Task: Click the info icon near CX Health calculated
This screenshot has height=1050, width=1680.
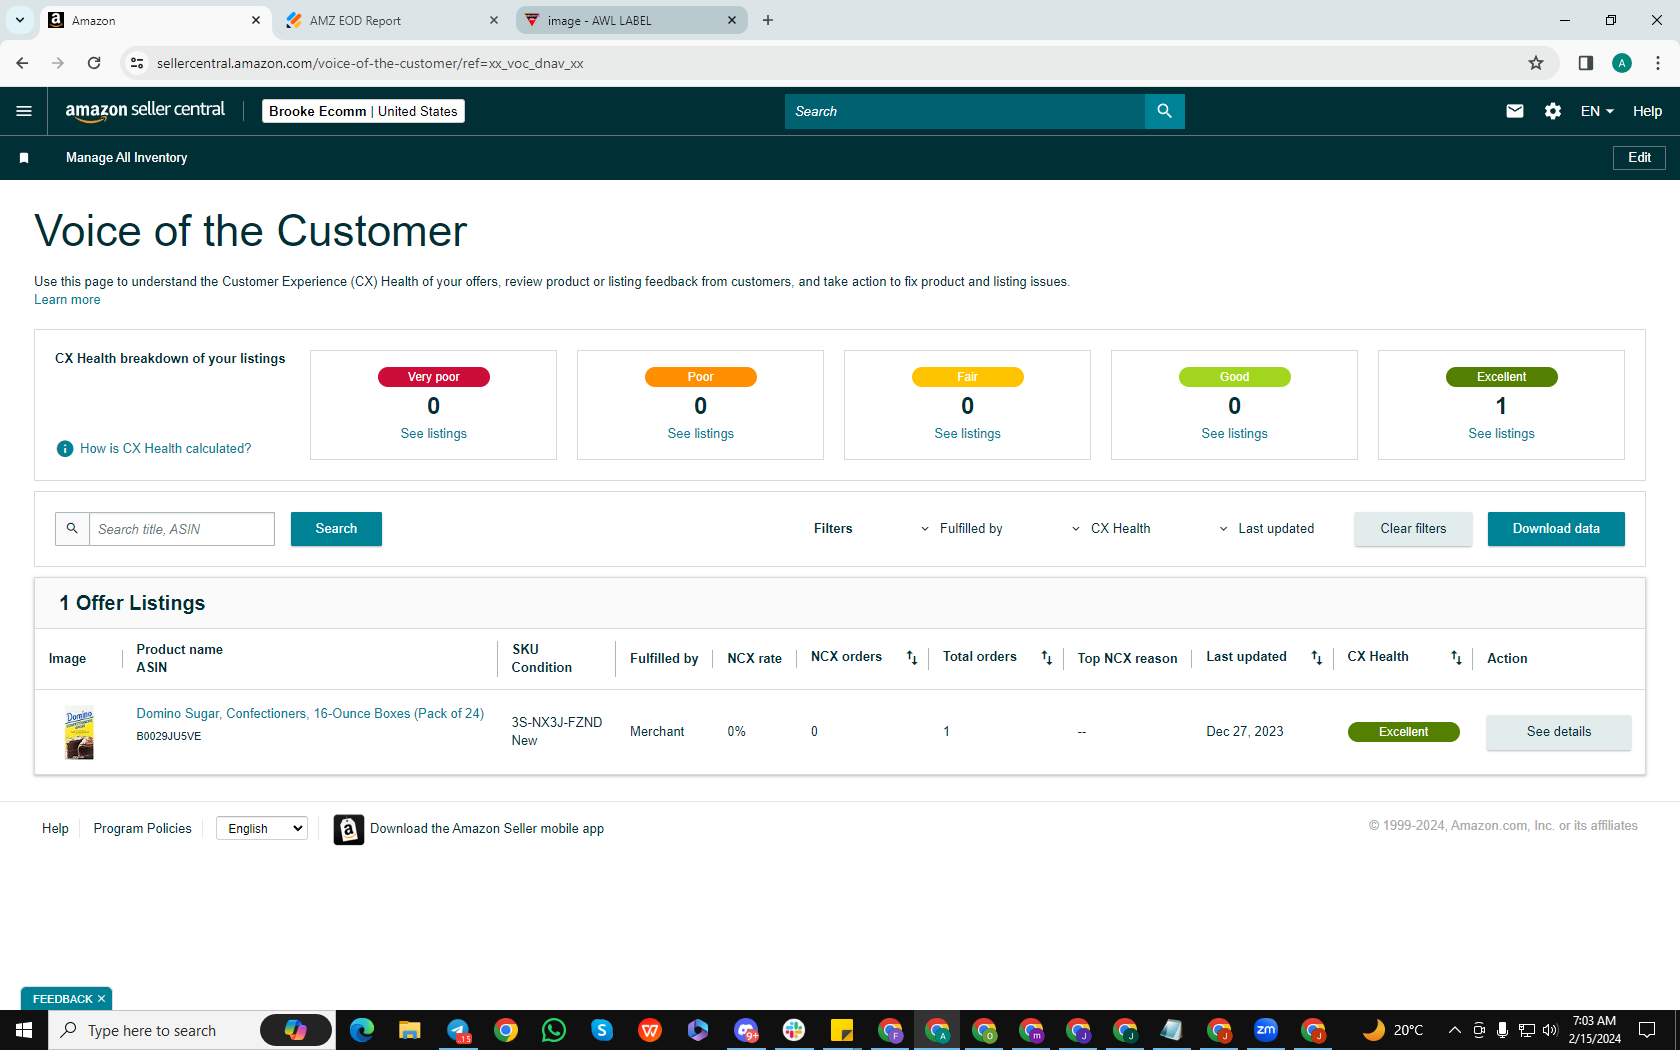Action: (x=65, y=449)
